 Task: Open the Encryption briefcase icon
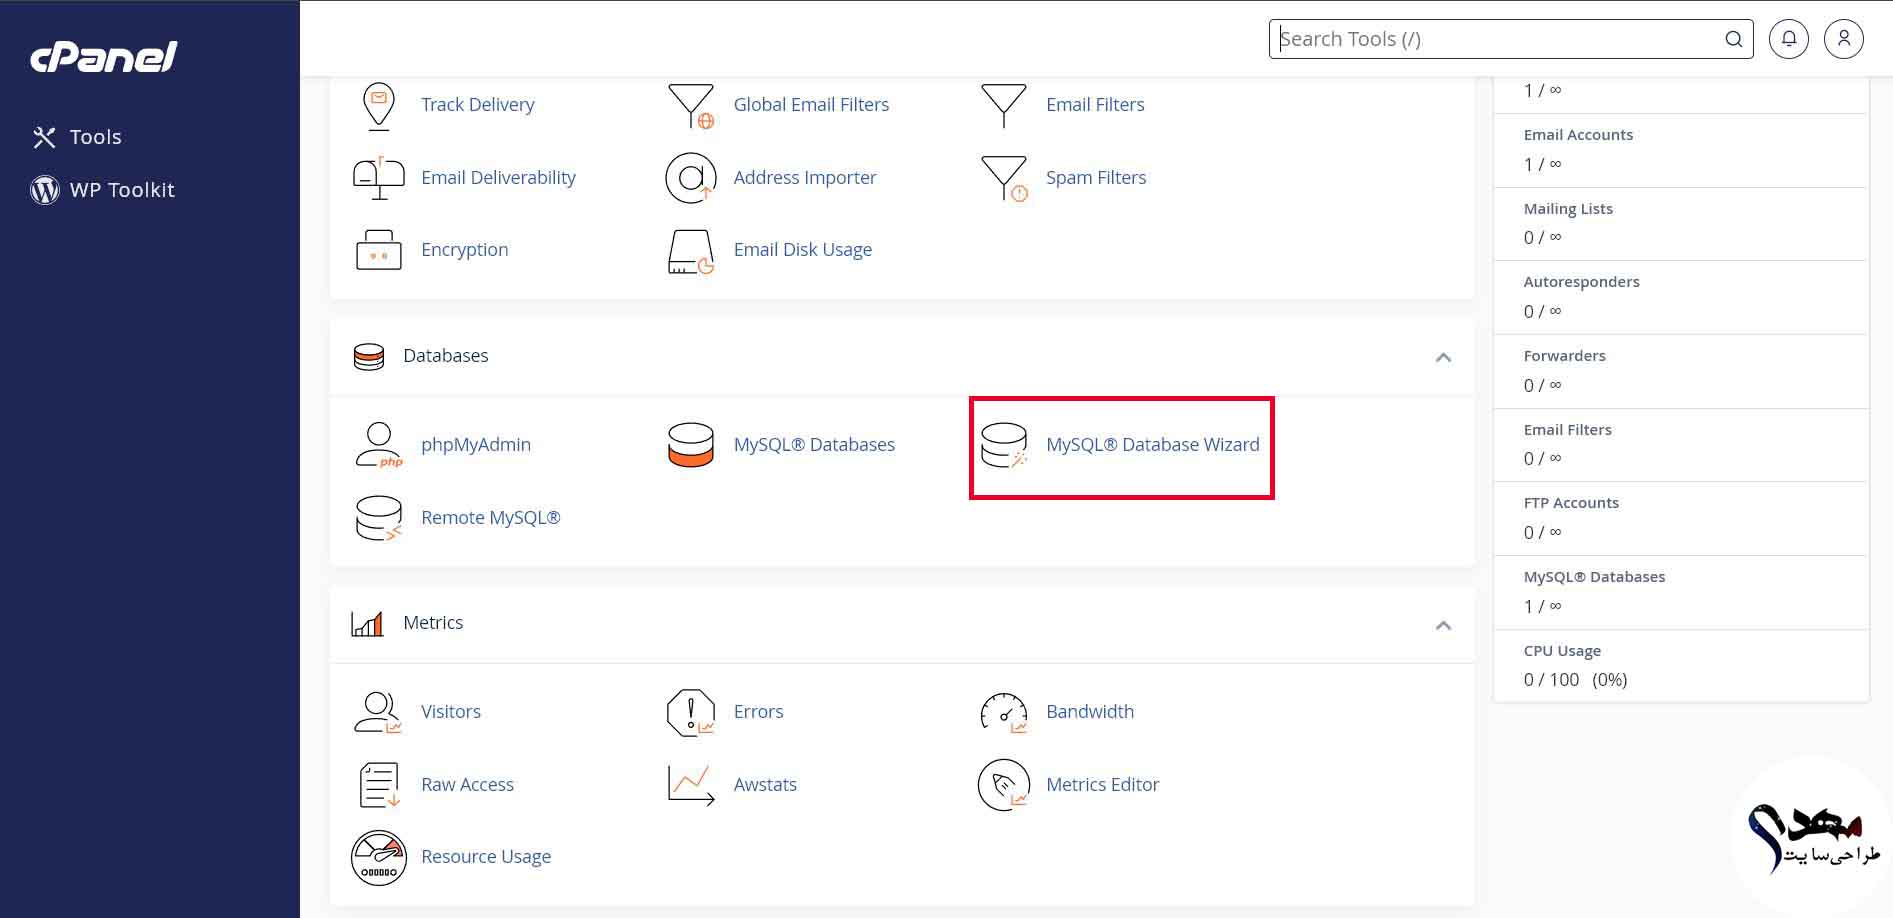(378, 250)
